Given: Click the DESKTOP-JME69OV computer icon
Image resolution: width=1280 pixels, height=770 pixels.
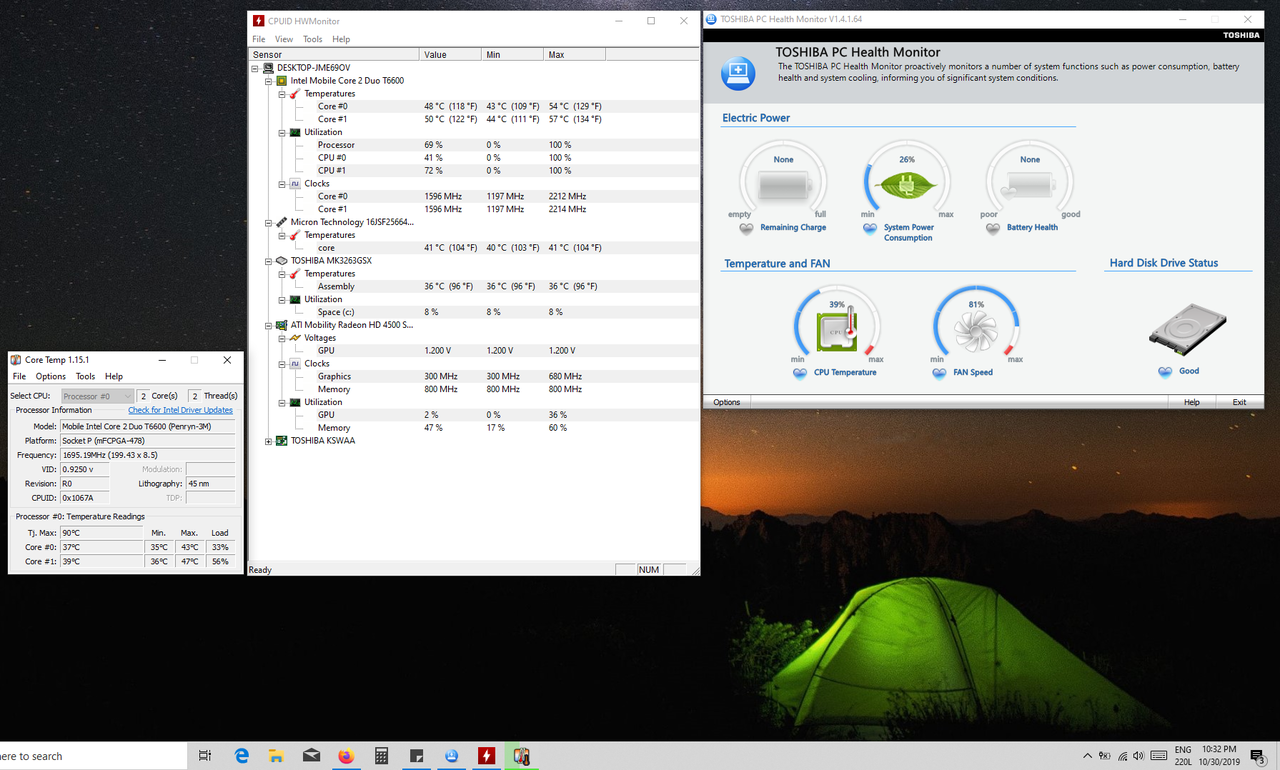Looking at the screenshot, I should tap(269, 68).
